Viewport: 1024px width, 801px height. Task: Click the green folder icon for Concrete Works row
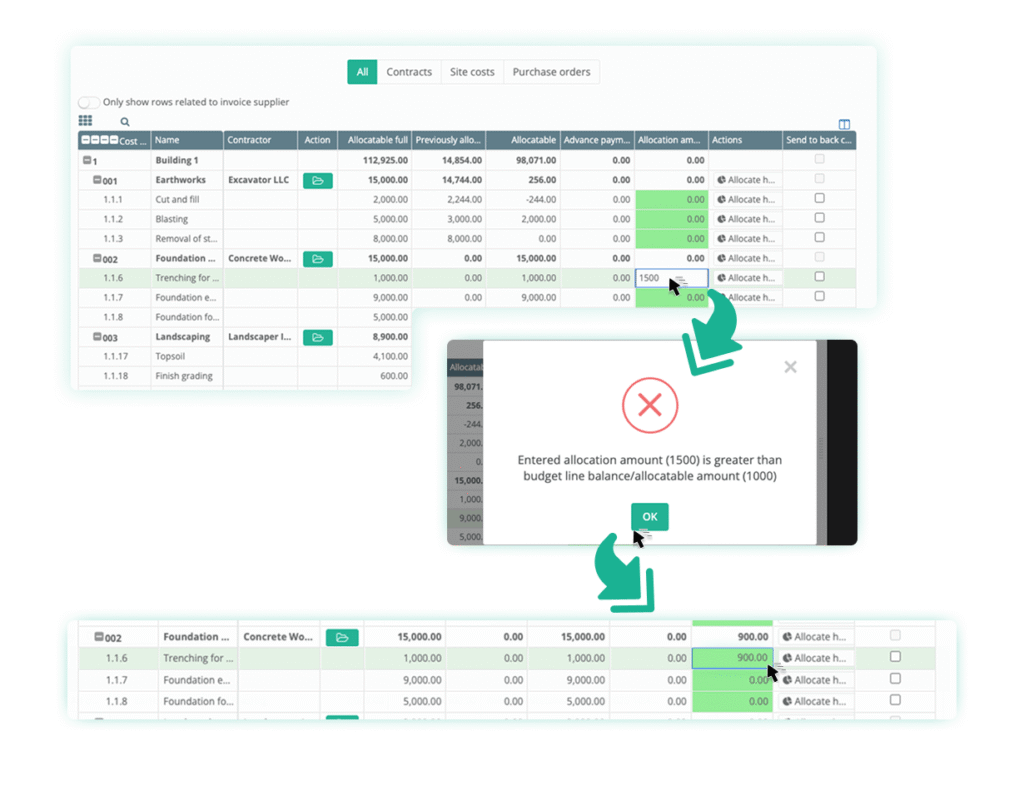point(318,259)
